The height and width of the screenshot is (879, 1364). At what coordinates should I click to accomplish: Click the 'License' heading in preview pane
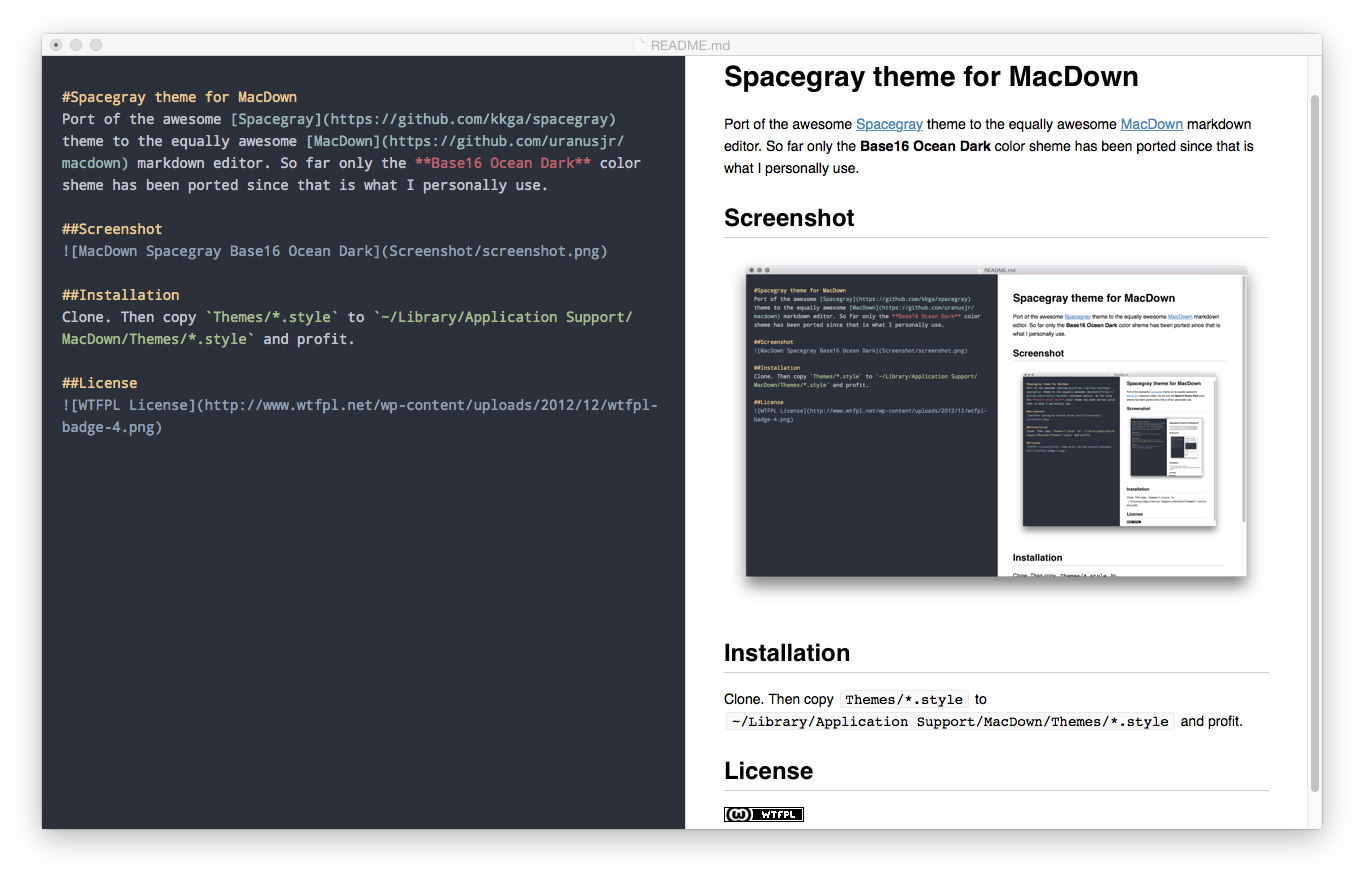point(768,771)
